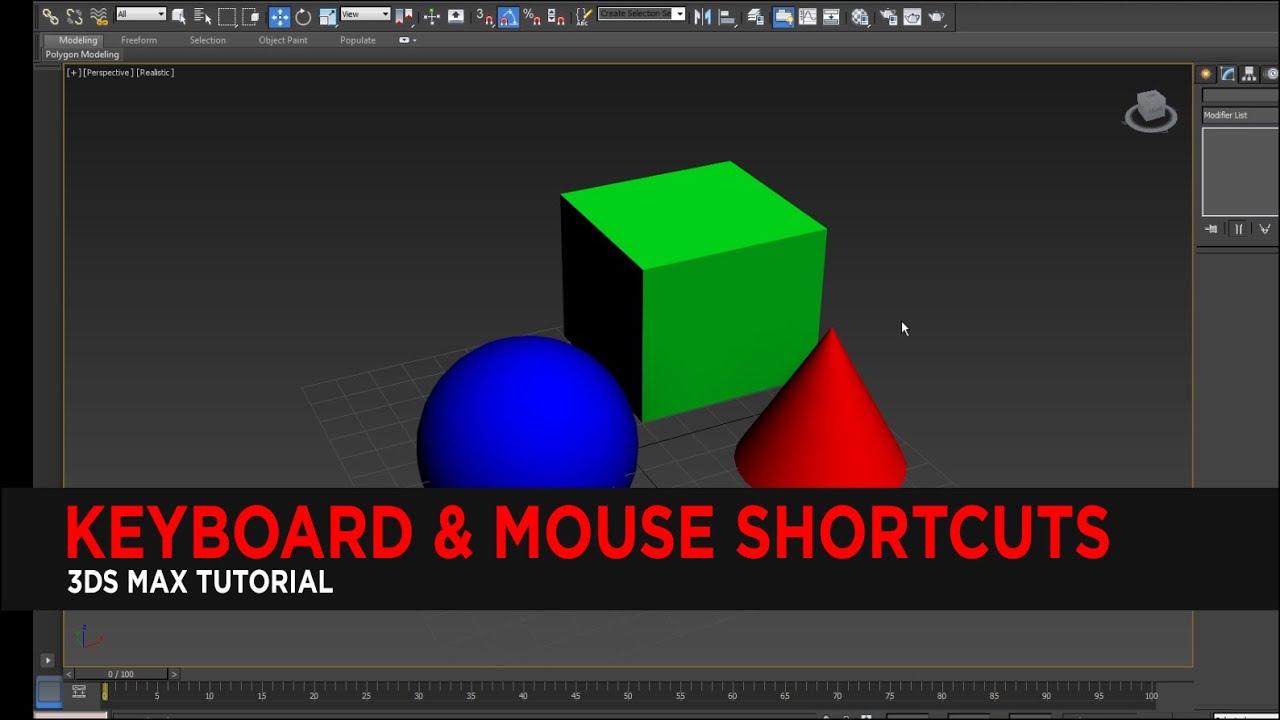1280x720 pixels.
Task: Toggle the 3D Snaps button
Action: 485,16
